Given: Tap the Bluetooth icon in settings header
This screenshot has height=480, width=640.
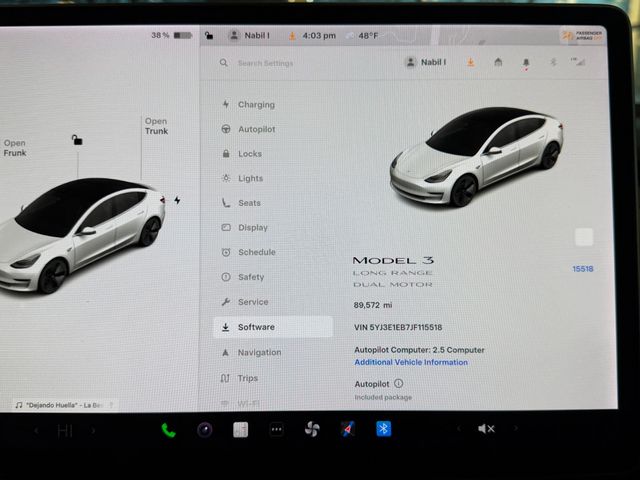Looking at the screenshot, I should [553, 62].
